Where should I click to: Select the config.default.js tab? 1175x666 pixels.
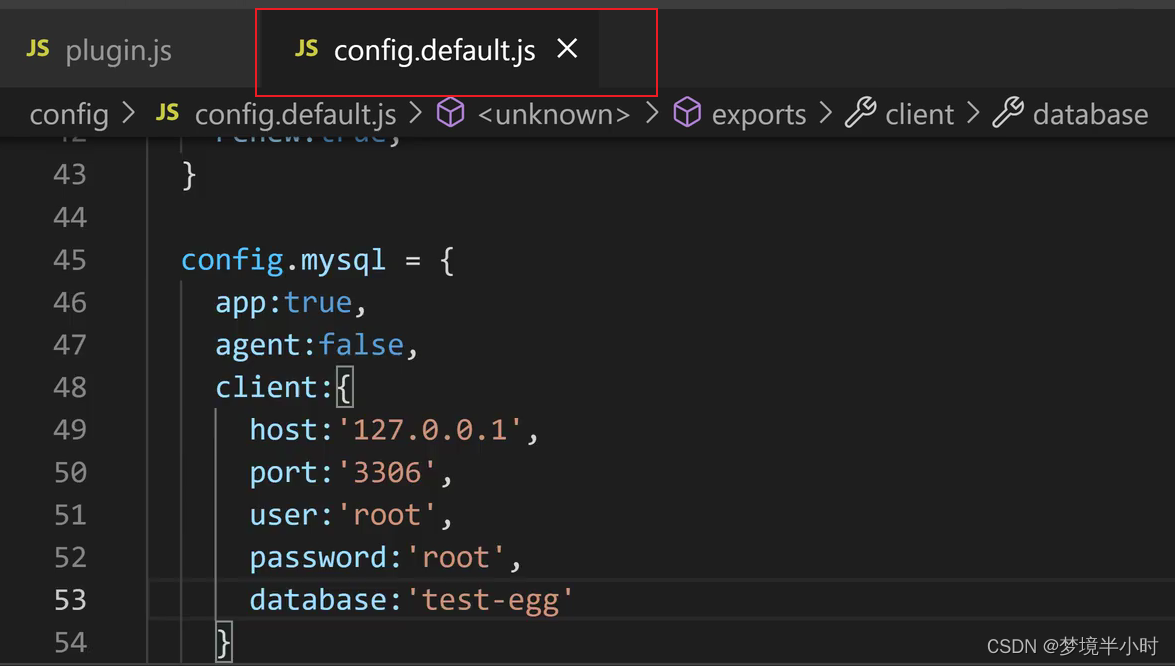434,47
